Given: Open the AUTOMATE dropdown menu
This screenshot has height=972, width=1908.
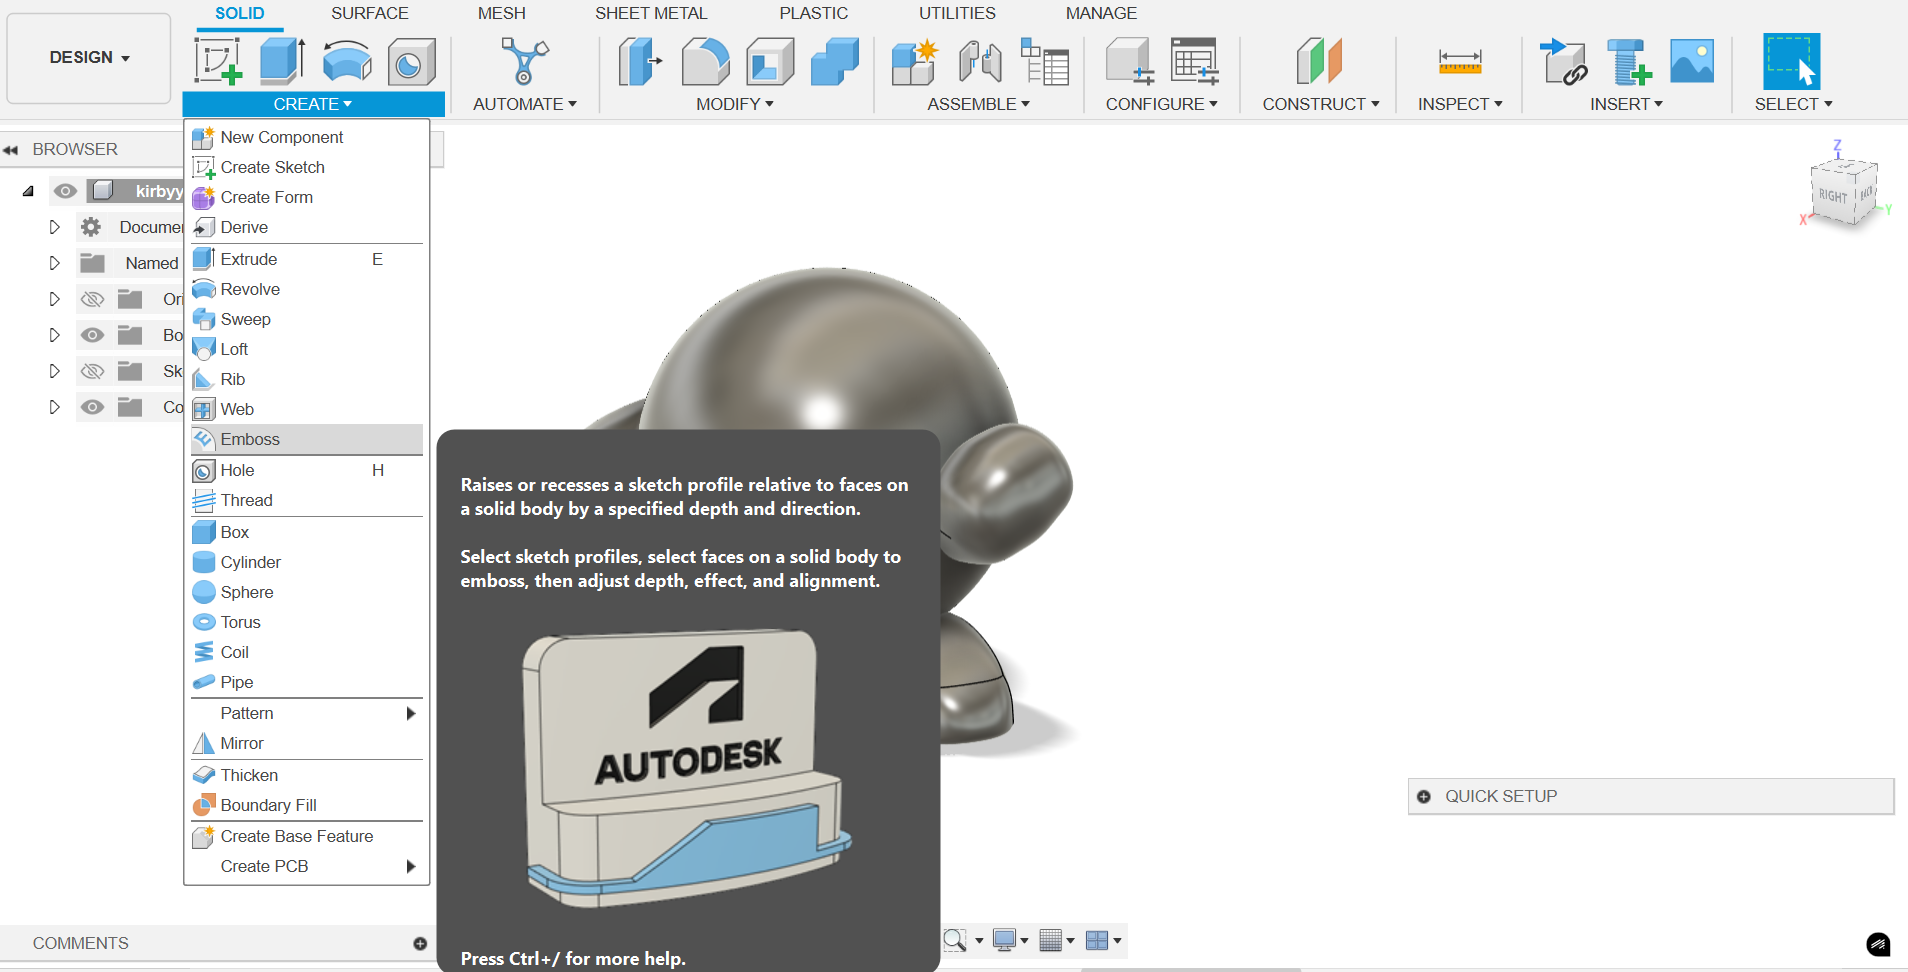Looking at the screenshot, I should [x=525, y=104].
